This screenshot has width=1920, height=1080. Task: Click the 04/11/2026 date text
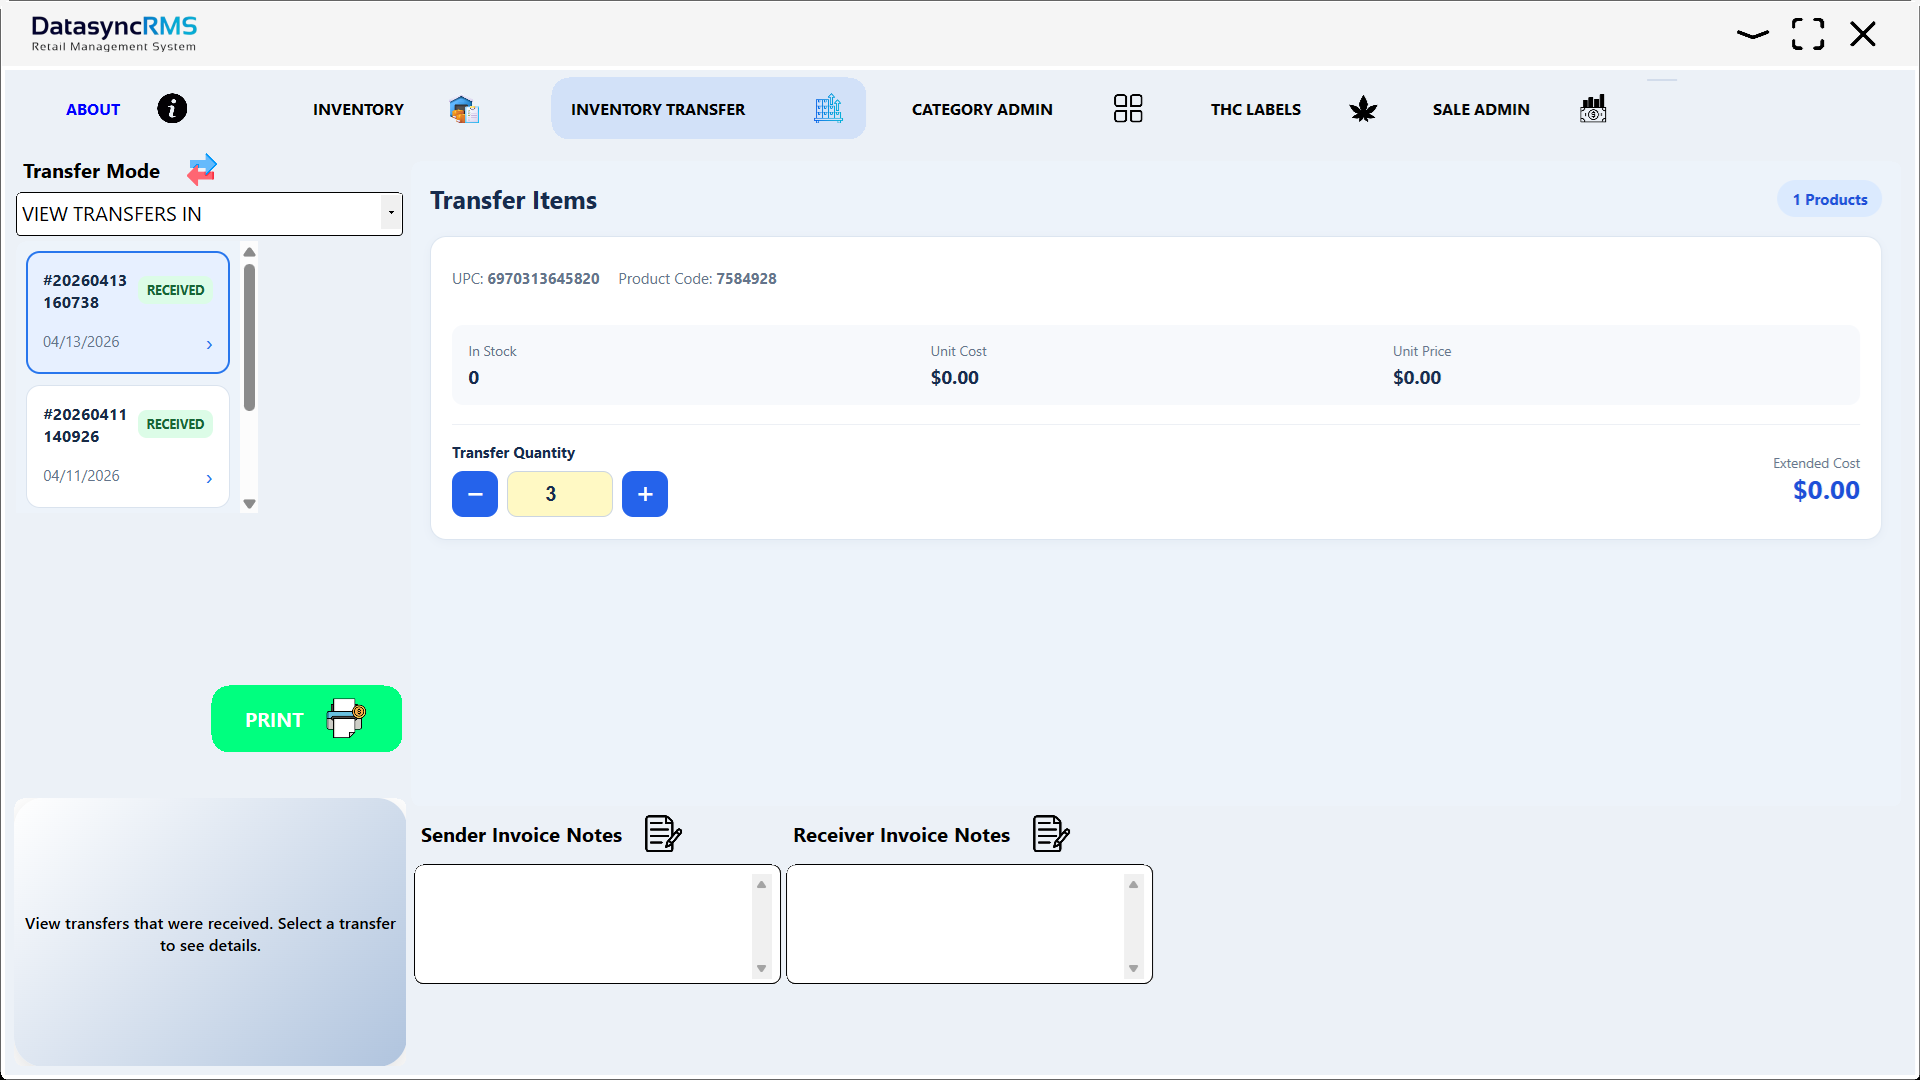coord(81,476)
